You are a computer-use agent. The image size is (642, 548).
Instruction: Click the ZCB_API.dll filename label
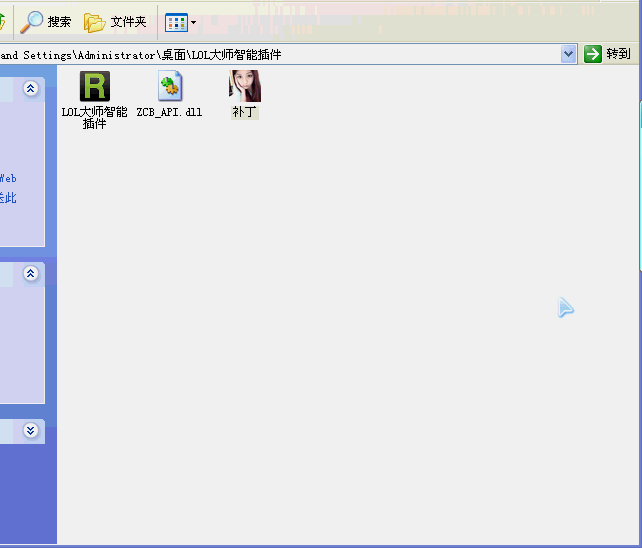[169, 112]
